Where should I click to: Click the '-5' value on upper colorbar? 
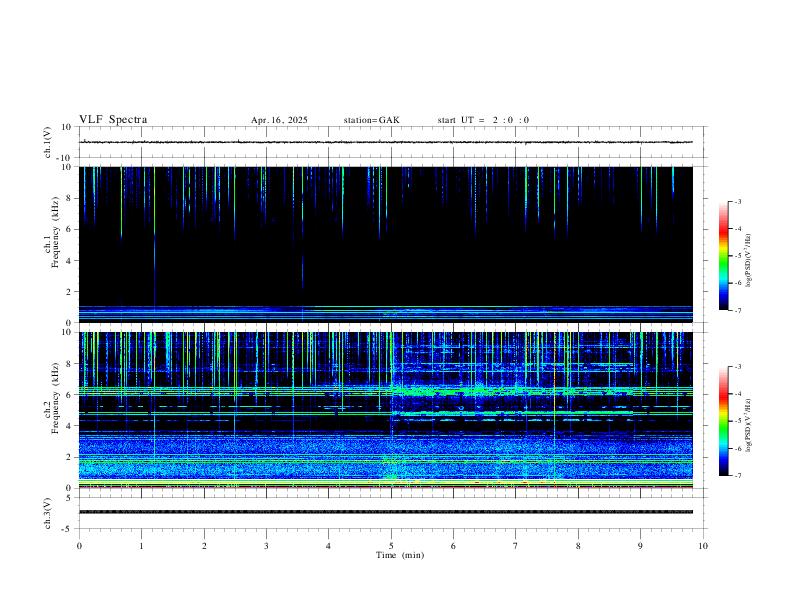click(737, 256)
